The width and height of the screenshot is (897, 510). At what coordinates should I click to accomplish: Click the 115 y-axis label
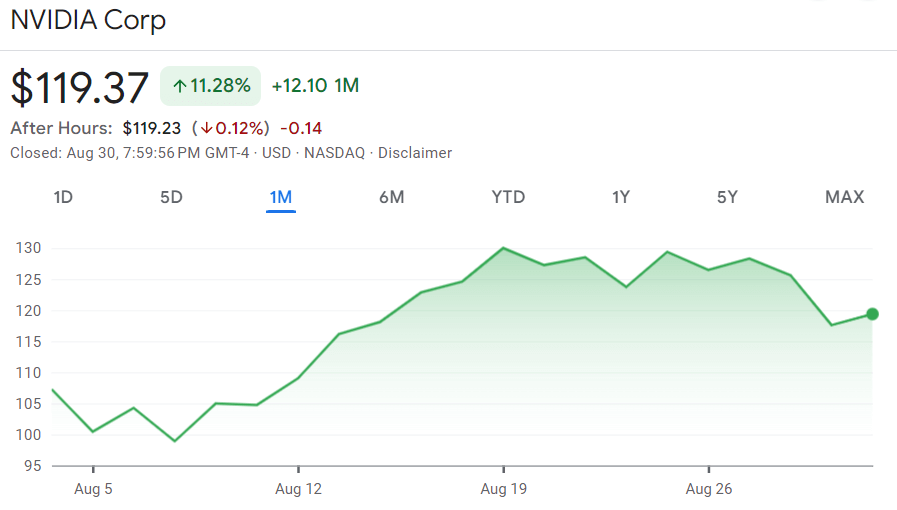28,342
